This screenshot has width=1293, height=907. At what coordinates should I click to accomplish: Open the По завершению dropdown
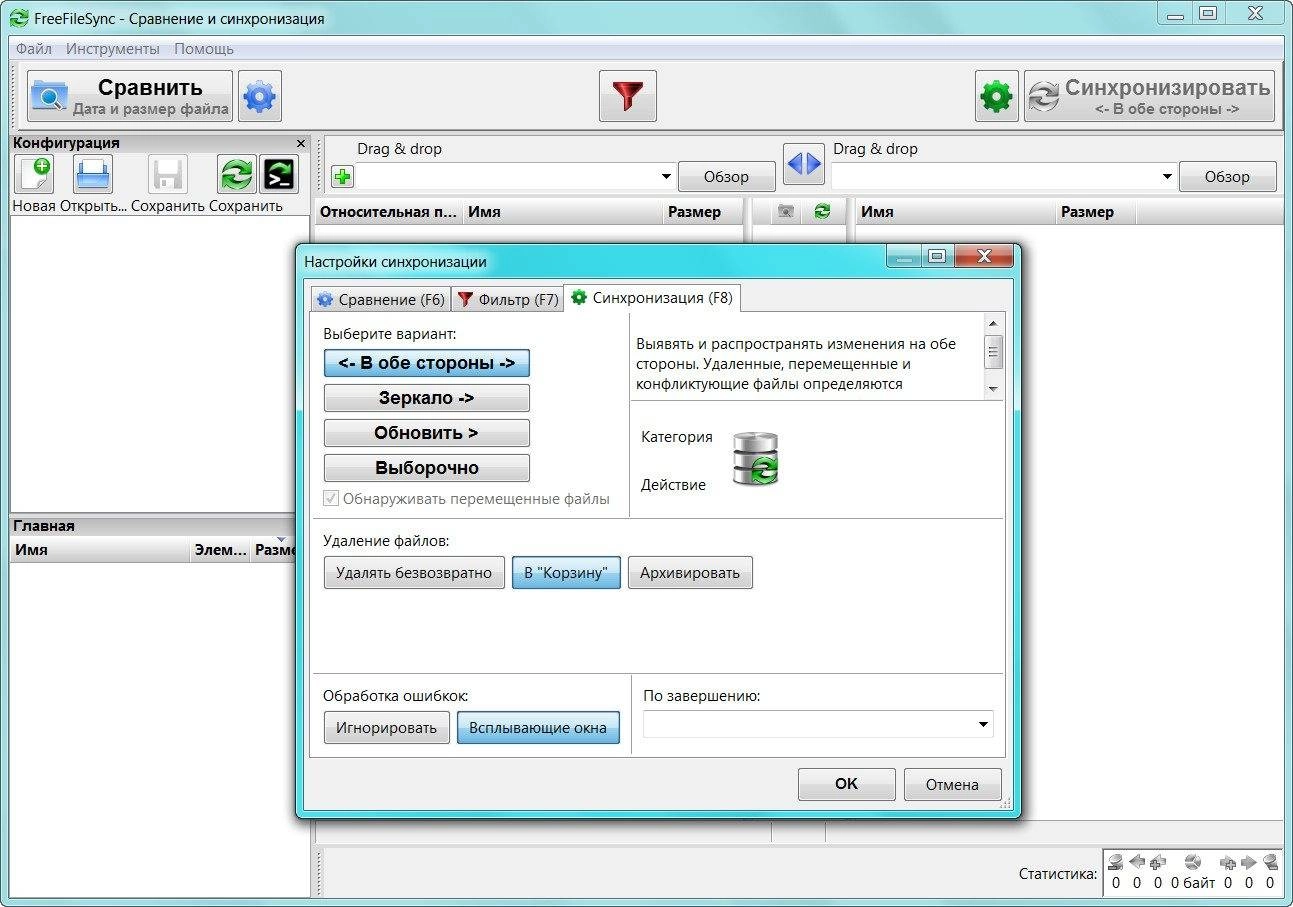pos(818,724)
